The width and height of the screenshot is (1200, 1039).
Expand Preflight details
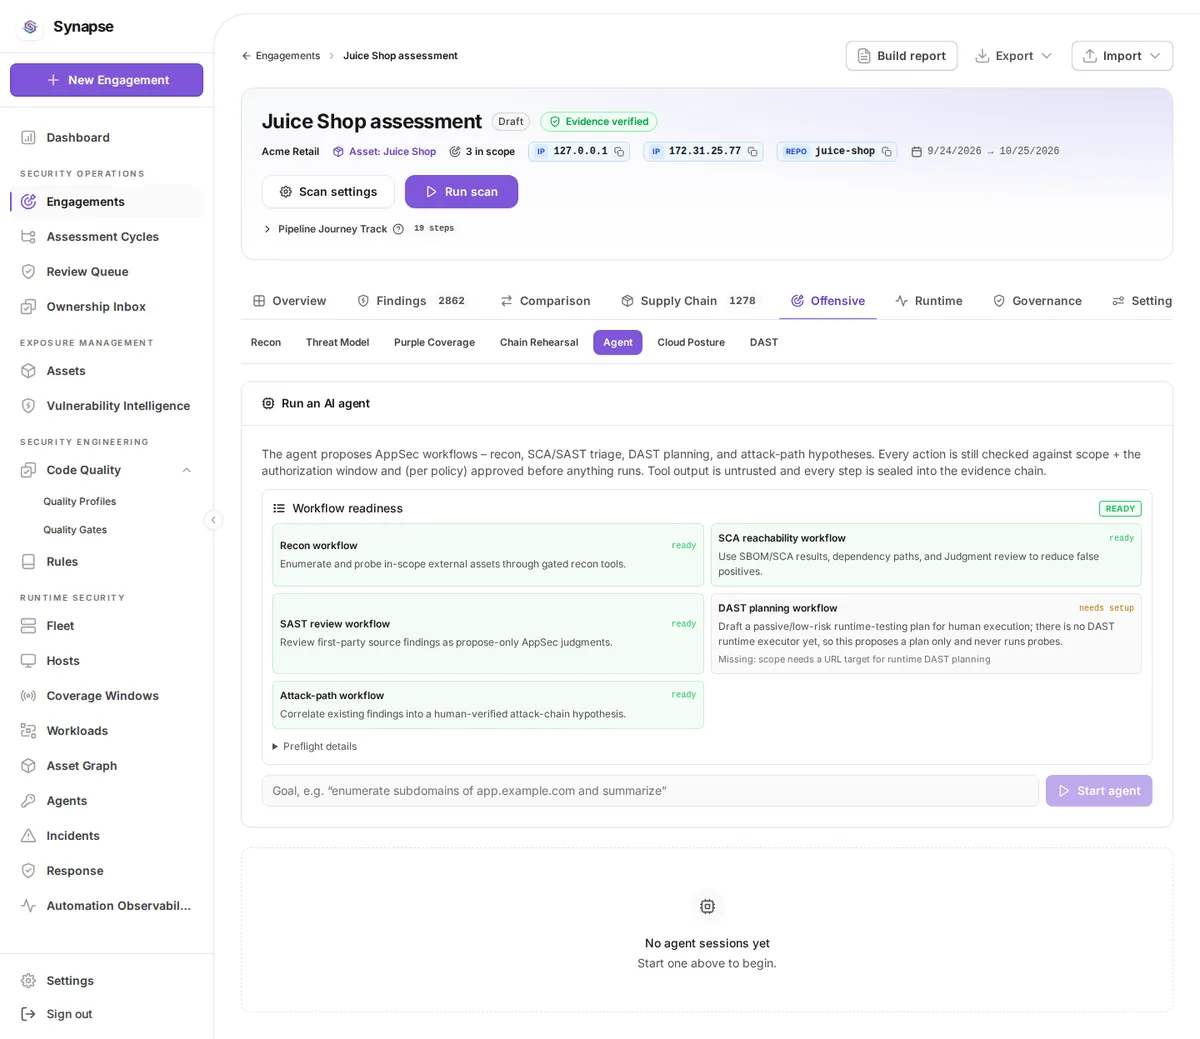click(x=314, y=747)
